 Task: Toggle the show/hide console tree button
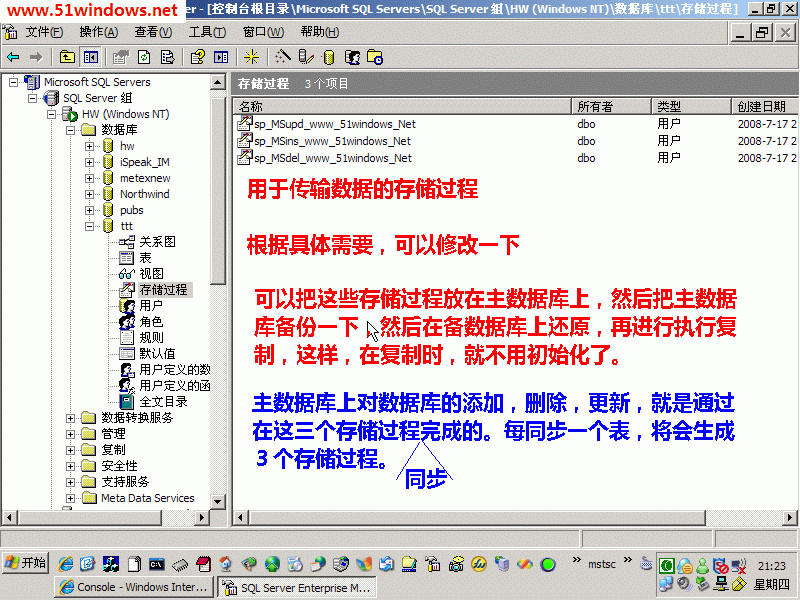(x=91, y=57)
